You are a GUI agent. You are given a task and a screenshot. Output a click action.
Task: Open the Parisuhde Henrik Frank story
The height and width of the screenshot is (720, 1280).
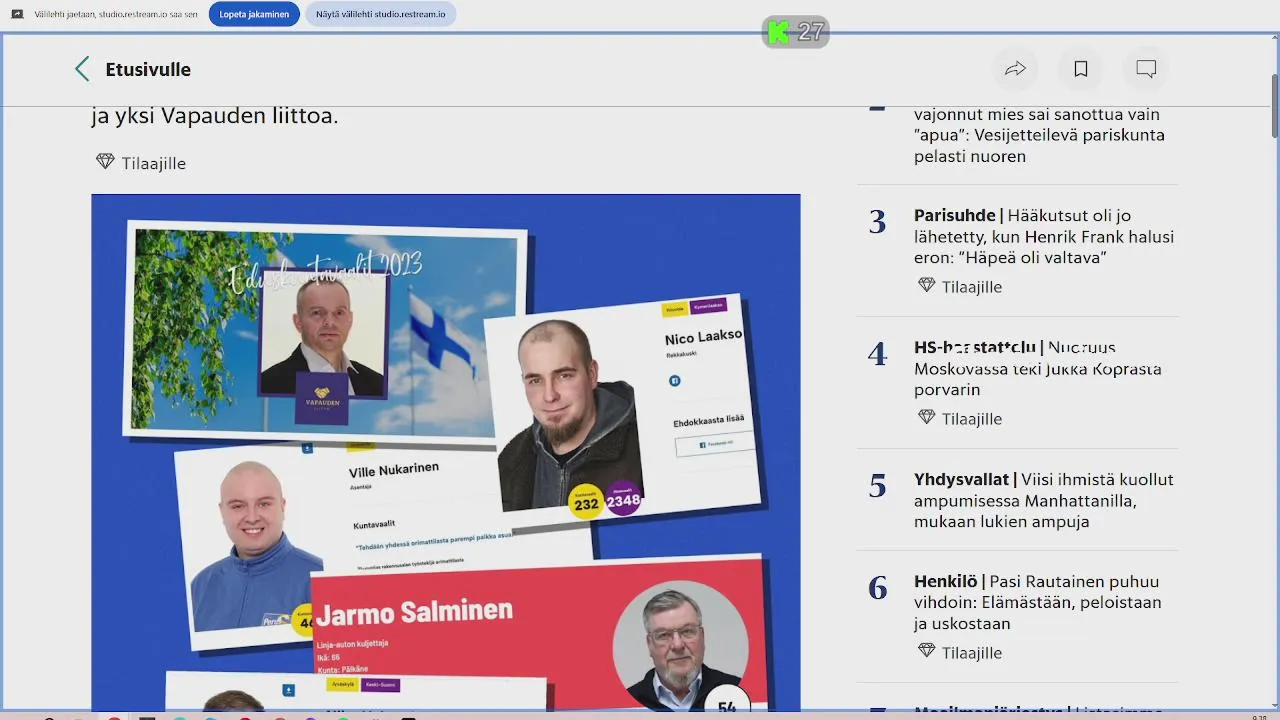pos(1044,236)
